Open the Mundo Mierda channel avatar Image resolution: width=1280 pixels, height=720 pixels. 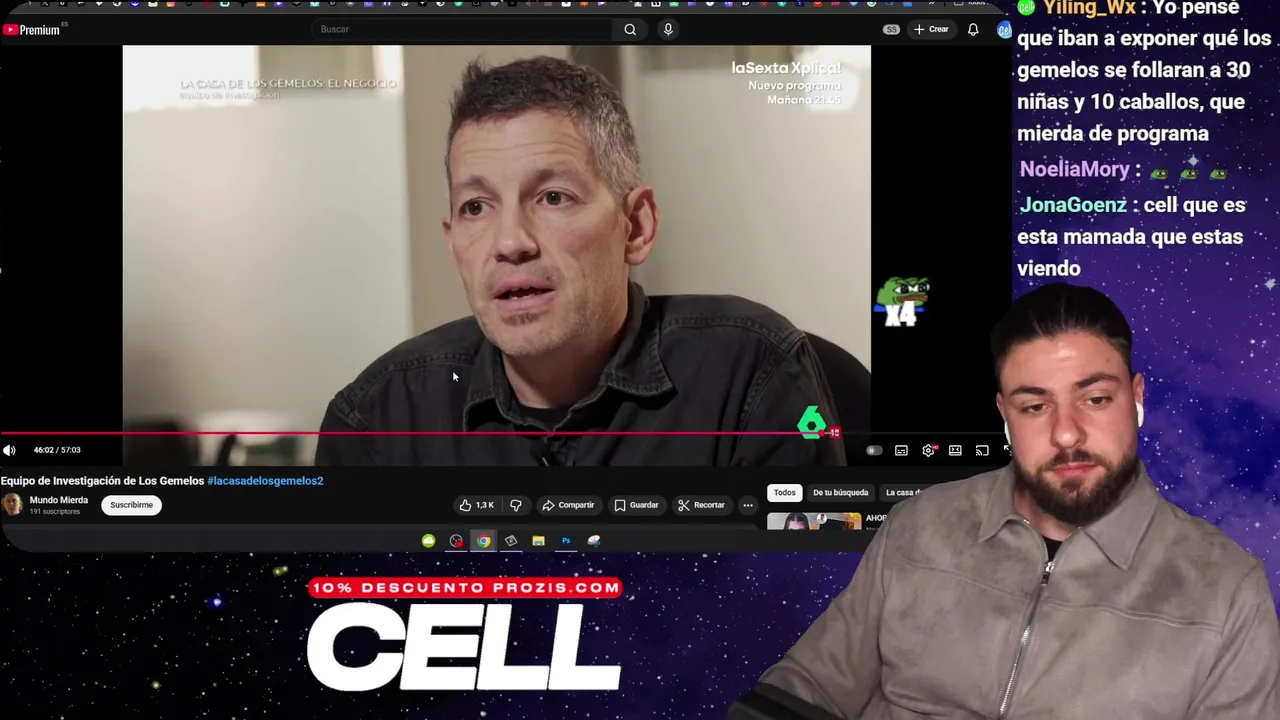[x=12, y=505]
